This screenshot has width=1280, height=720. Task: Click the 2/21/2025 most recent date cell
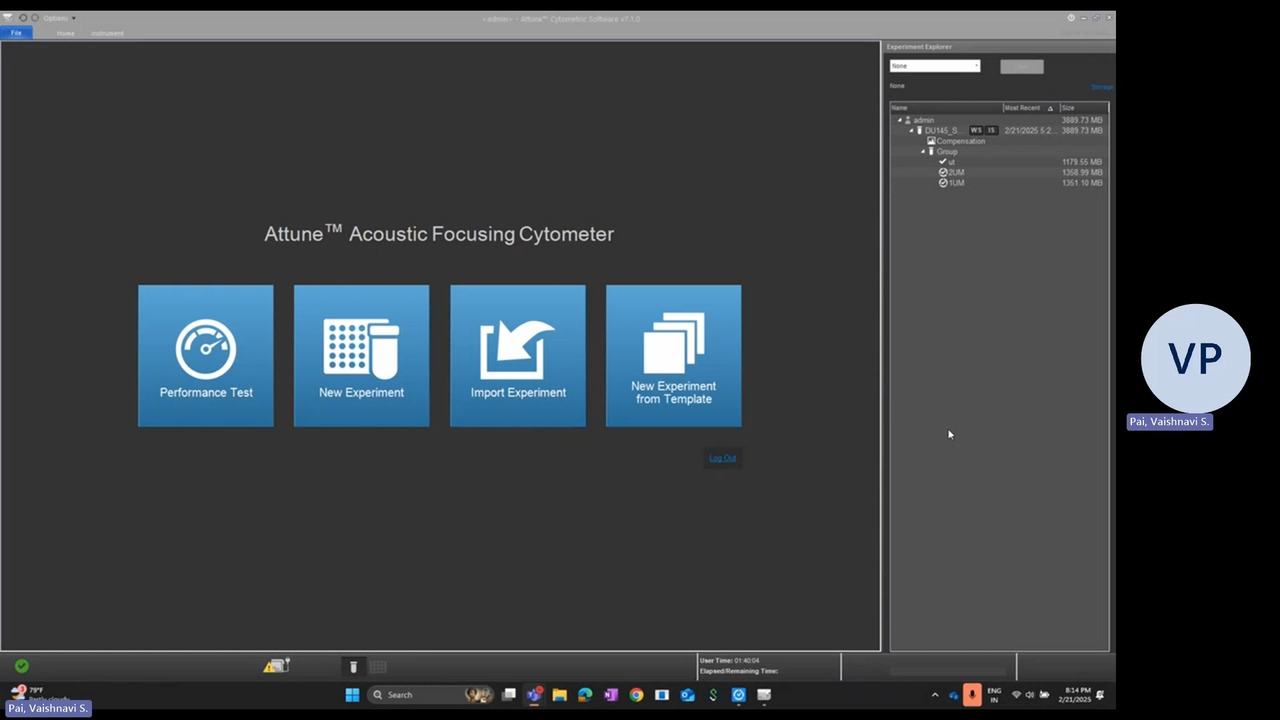point(1029,131)
